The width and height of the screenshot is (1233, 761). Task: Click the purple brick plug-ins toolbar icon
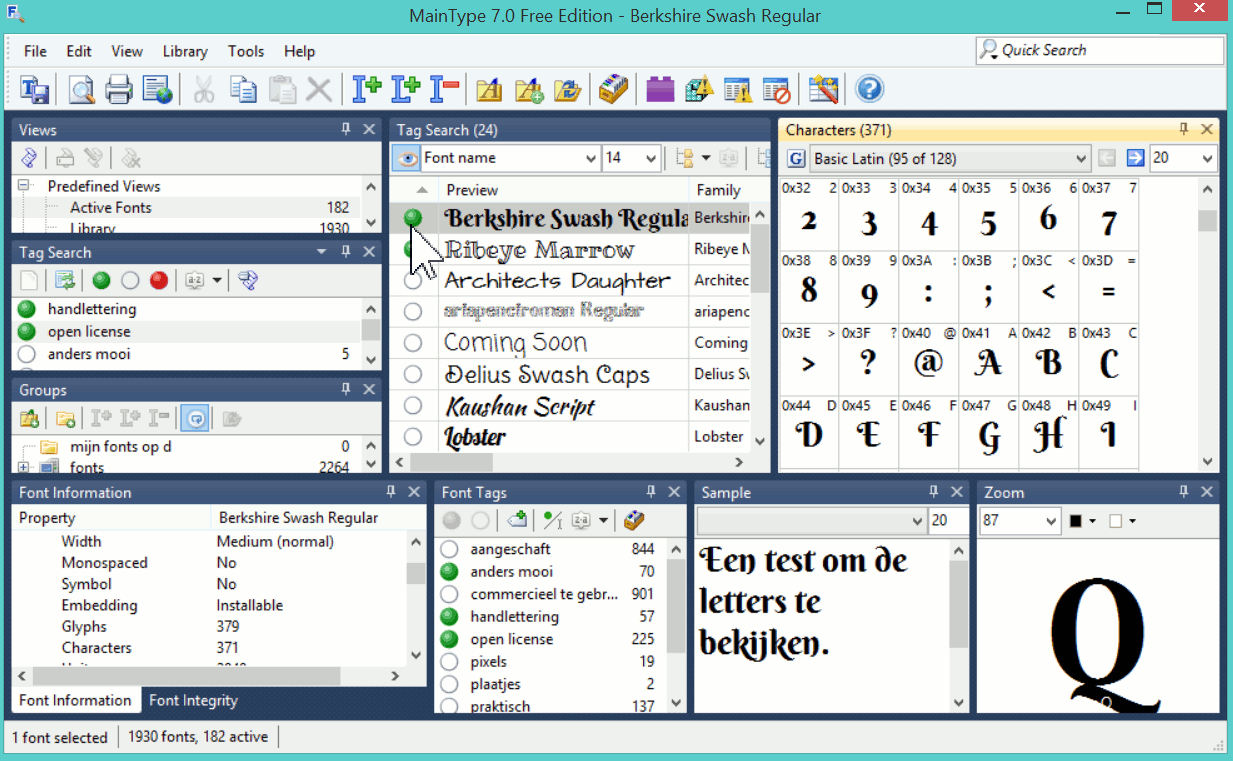660,90
